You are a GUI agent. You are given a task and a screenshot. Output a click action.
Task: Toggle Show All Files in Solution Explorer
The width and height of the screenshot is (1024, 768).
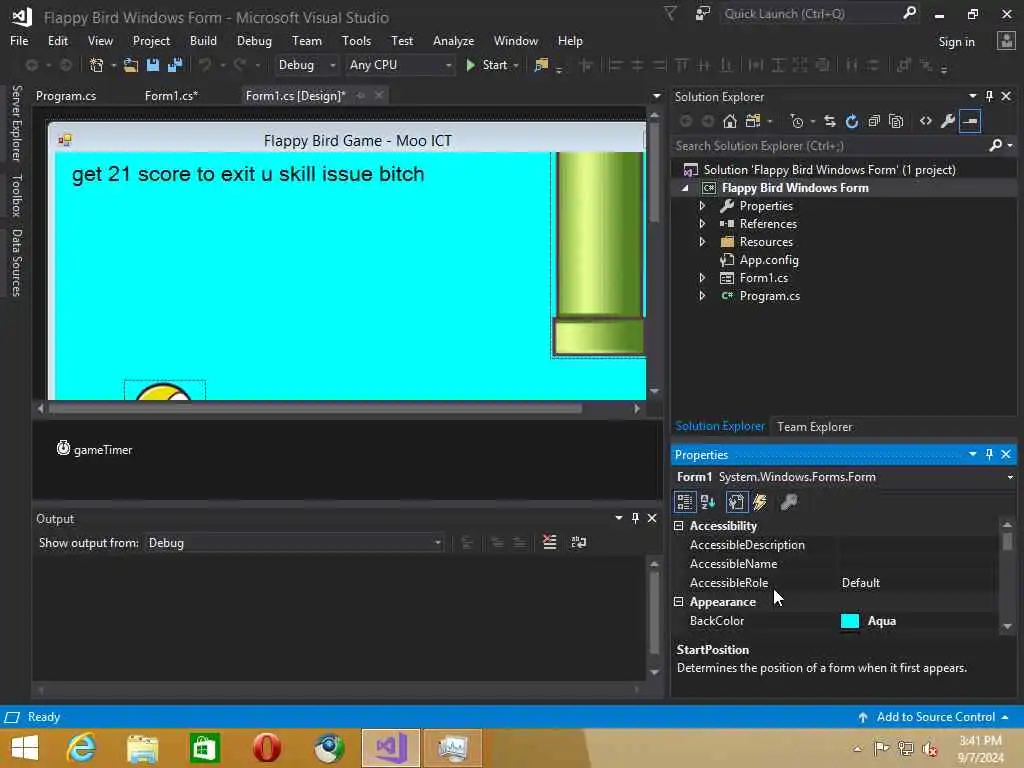click(896, 121)
